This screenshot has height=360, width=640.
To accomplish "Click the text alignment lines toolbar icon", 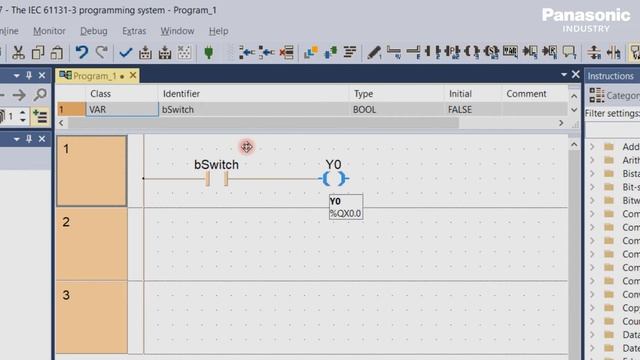I will pyautogui.click(x=350, y=52).
